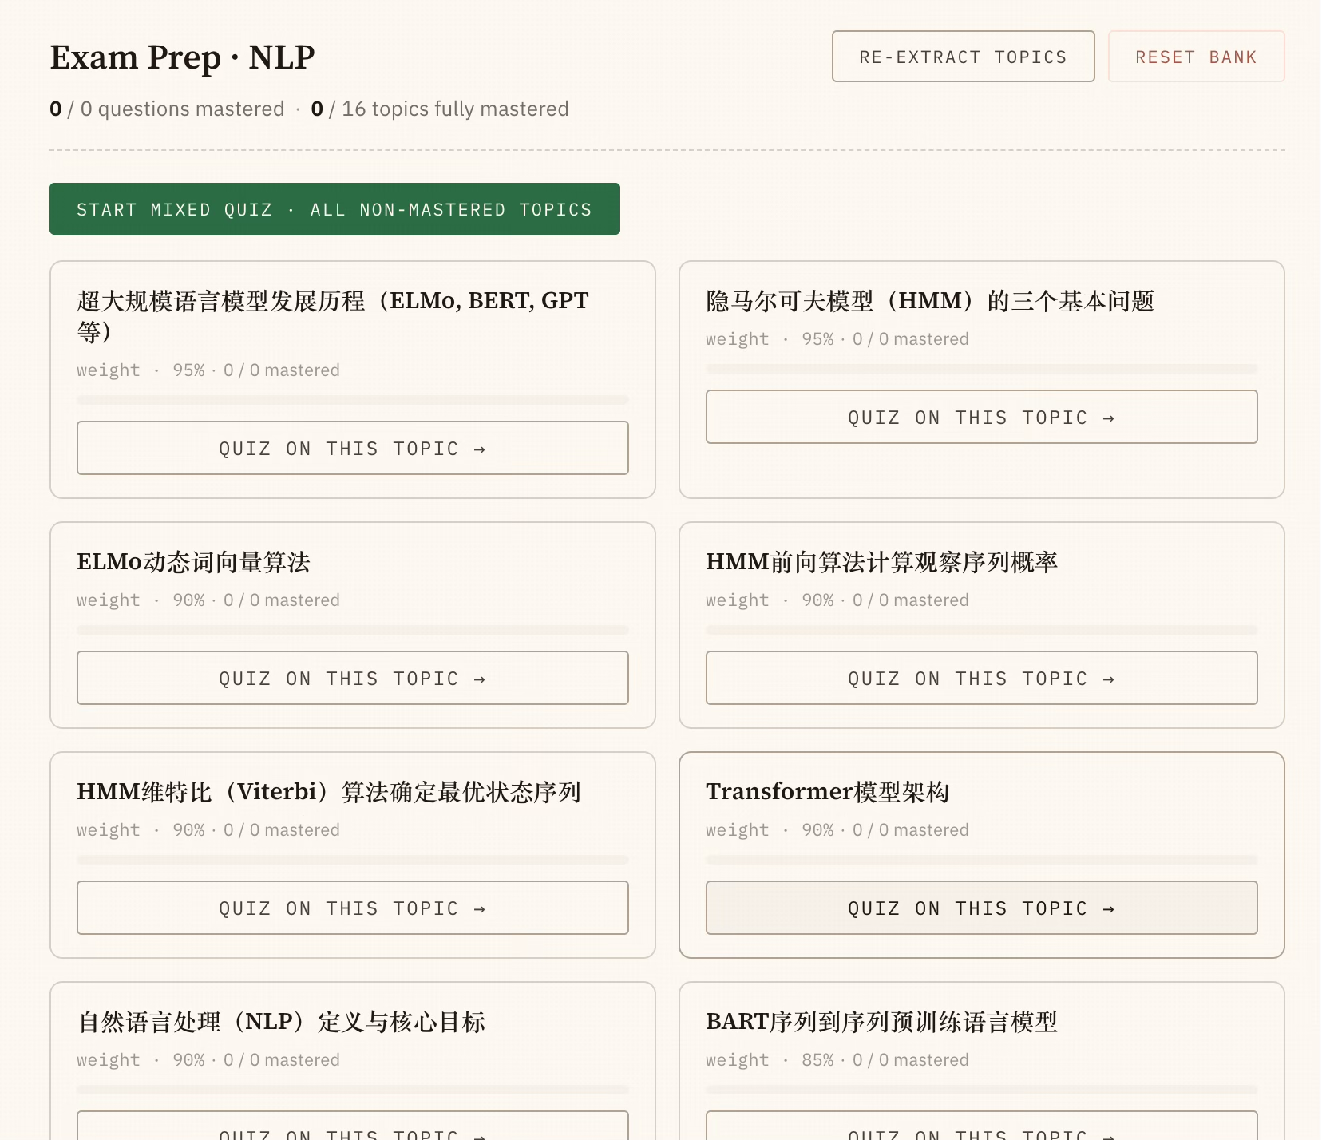This screenshot has height=1140, width=1321.
Task: Click the weight 85% line under BART序列到序列
Action: 837,1060
